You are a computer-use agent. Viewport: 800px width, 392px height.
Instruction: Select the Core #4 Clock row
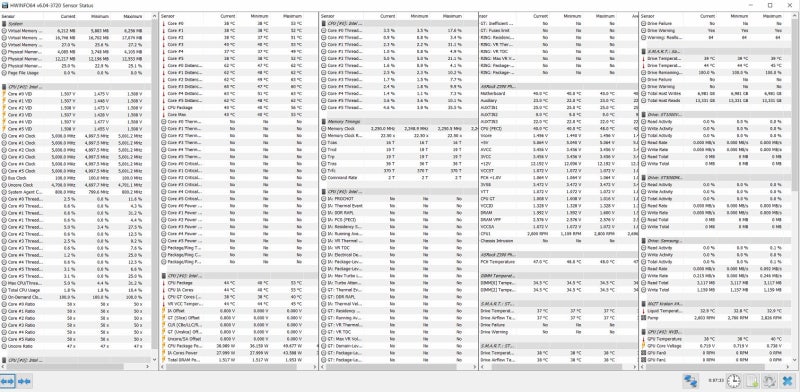(x=76, y=164)
